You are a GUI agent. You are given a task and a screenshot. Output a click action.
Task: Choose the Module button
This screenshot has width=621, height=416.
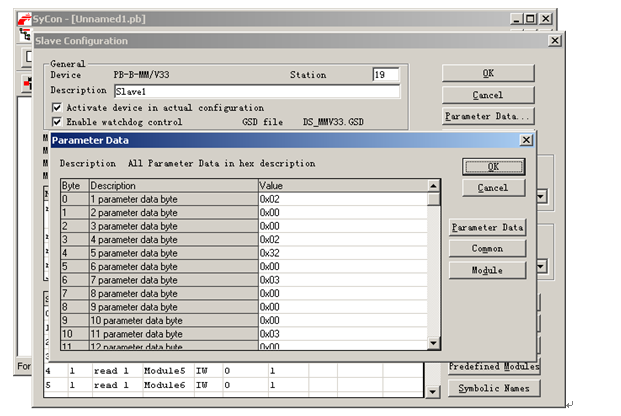pos(487,271)
